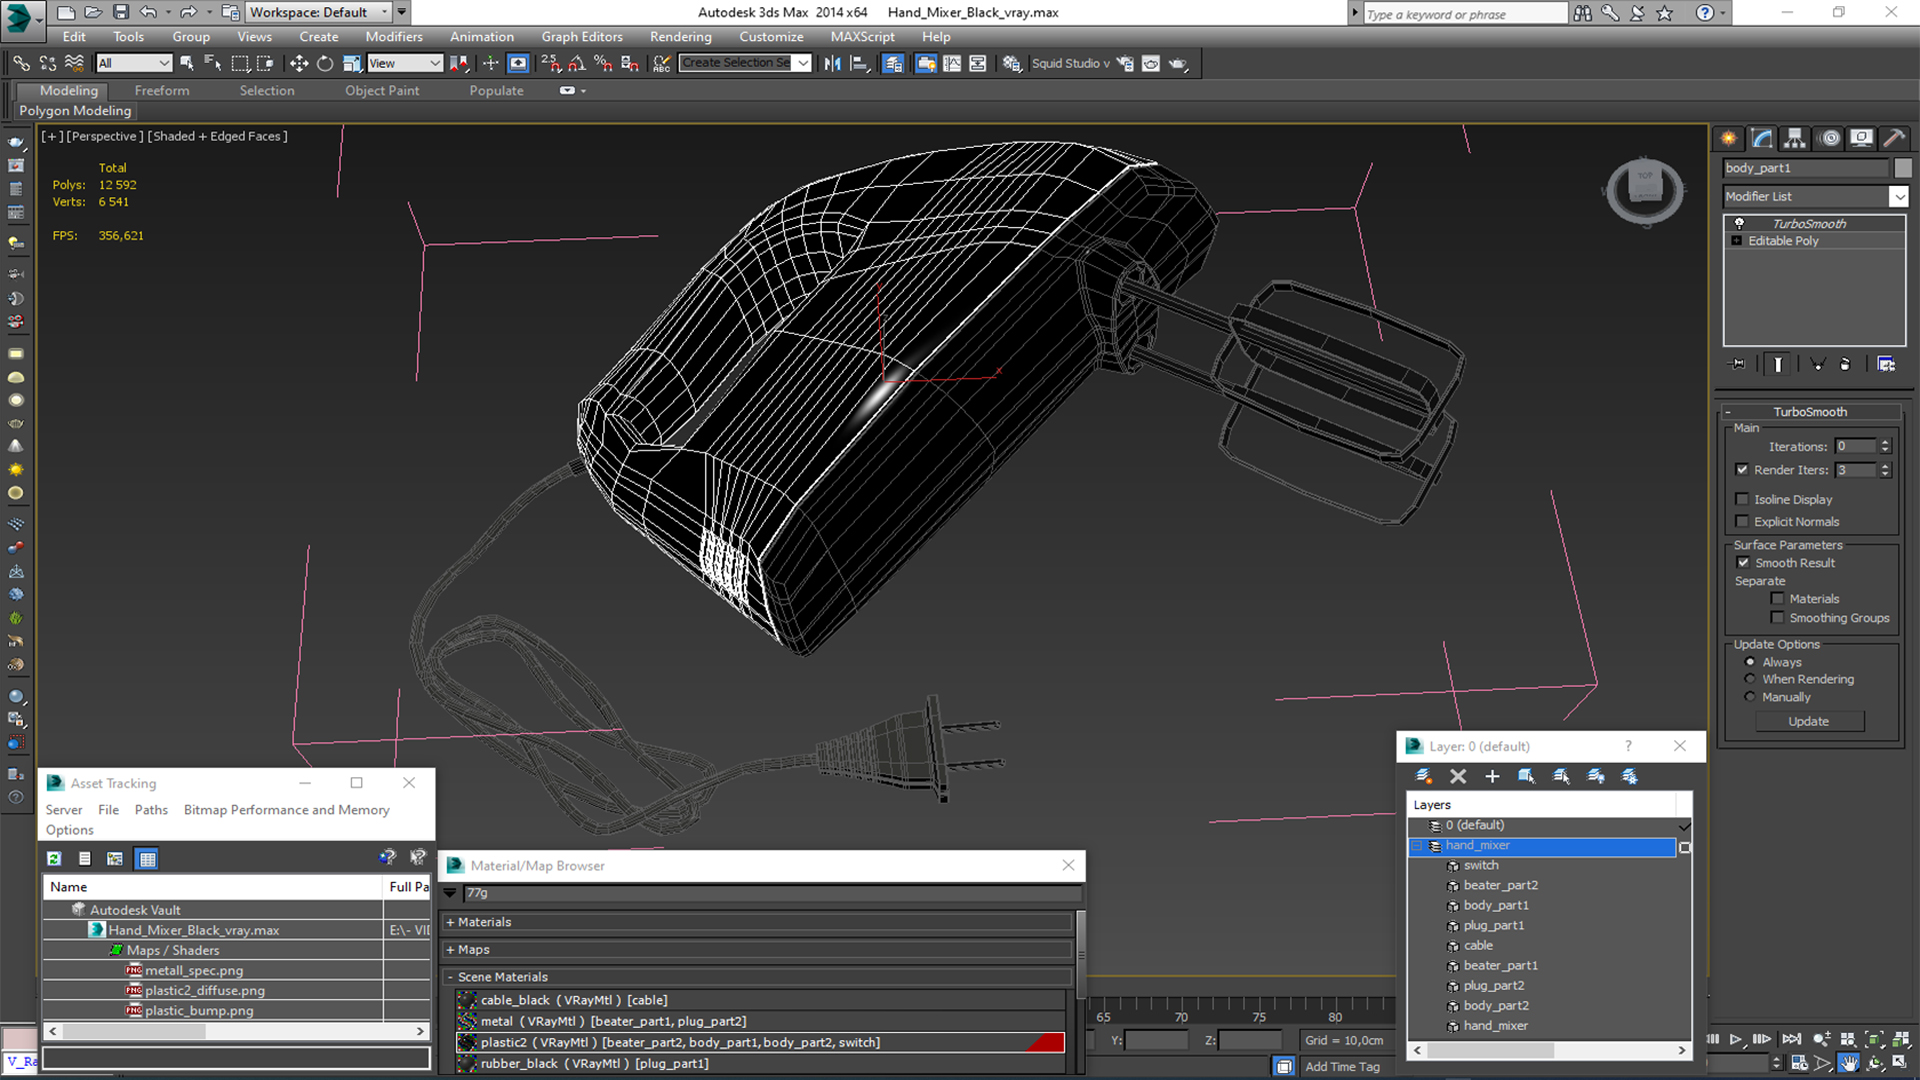Open the Create command panel tab
The image size is (1920, 1080).
click(1729, 138)
